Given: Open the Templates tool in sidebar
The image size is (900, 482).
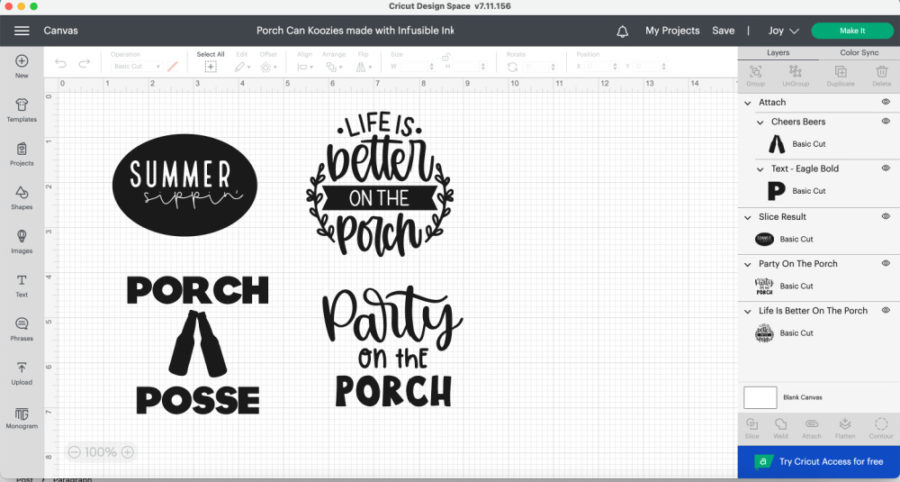Looking at the screenshot, I should [x=21, y=108].
